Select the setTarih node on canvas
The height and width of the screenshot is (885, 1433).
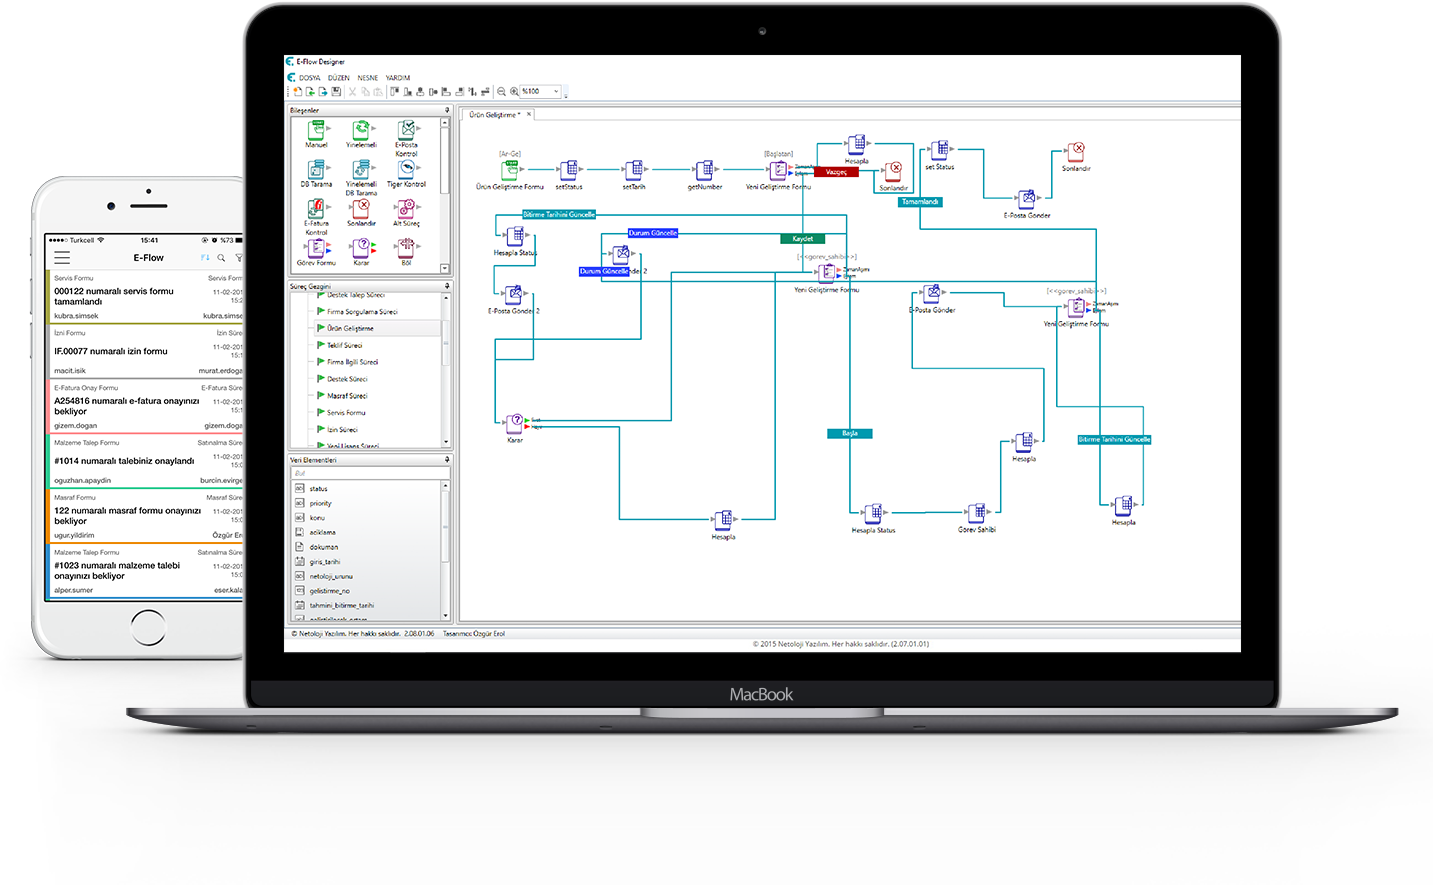(634, 175)
